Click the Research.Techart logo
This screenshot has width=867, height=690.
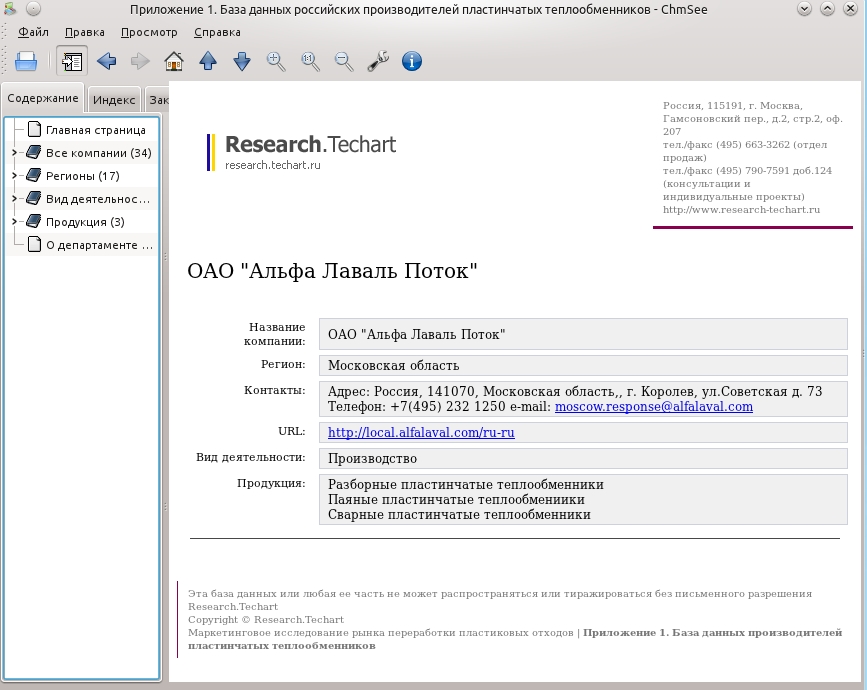301,151
